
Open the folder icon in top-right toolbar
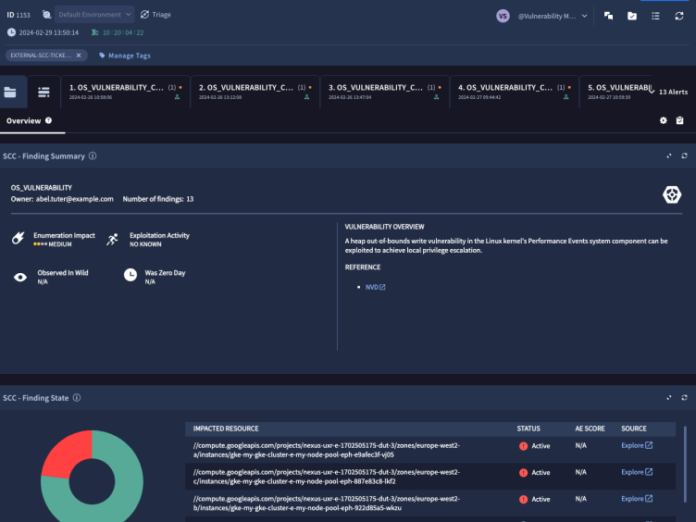tap(631, 16)
